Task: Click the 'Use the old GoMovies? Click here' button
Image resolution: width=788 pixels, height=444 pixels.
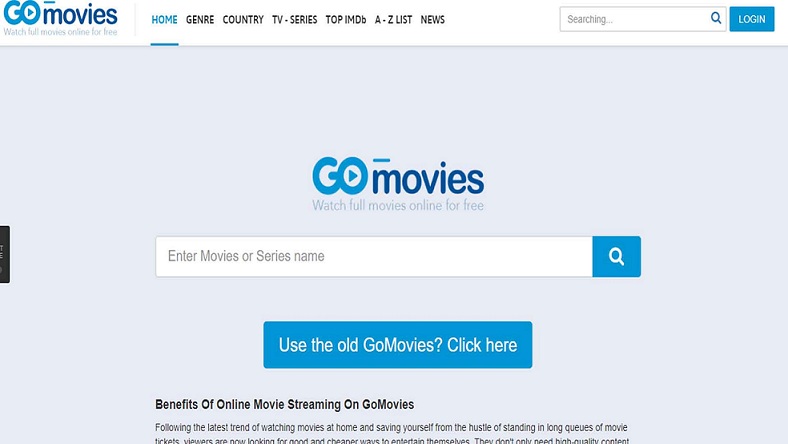Action: point(398,345)
